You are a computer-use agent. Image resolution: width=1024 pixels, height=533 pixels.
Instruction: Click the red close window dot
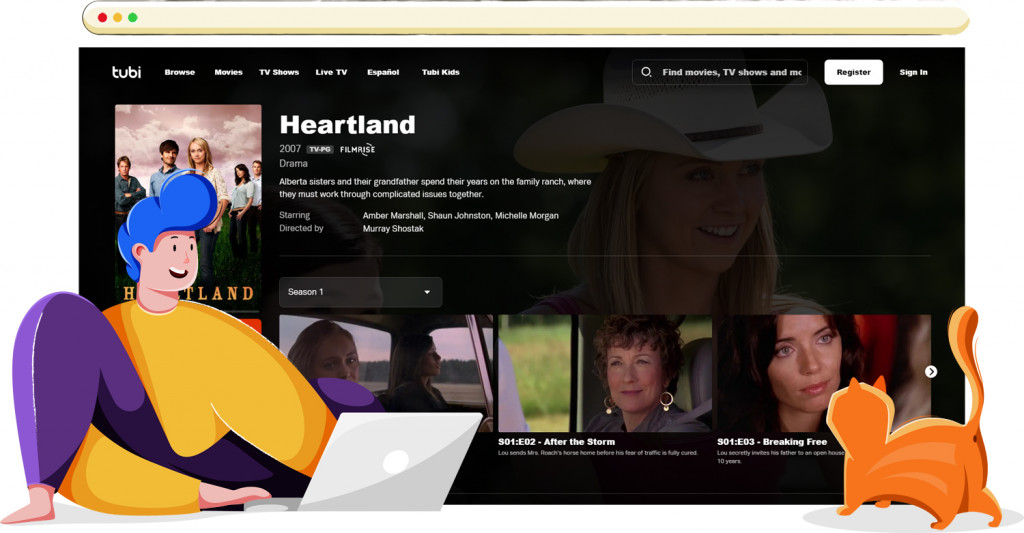(103, 18)
